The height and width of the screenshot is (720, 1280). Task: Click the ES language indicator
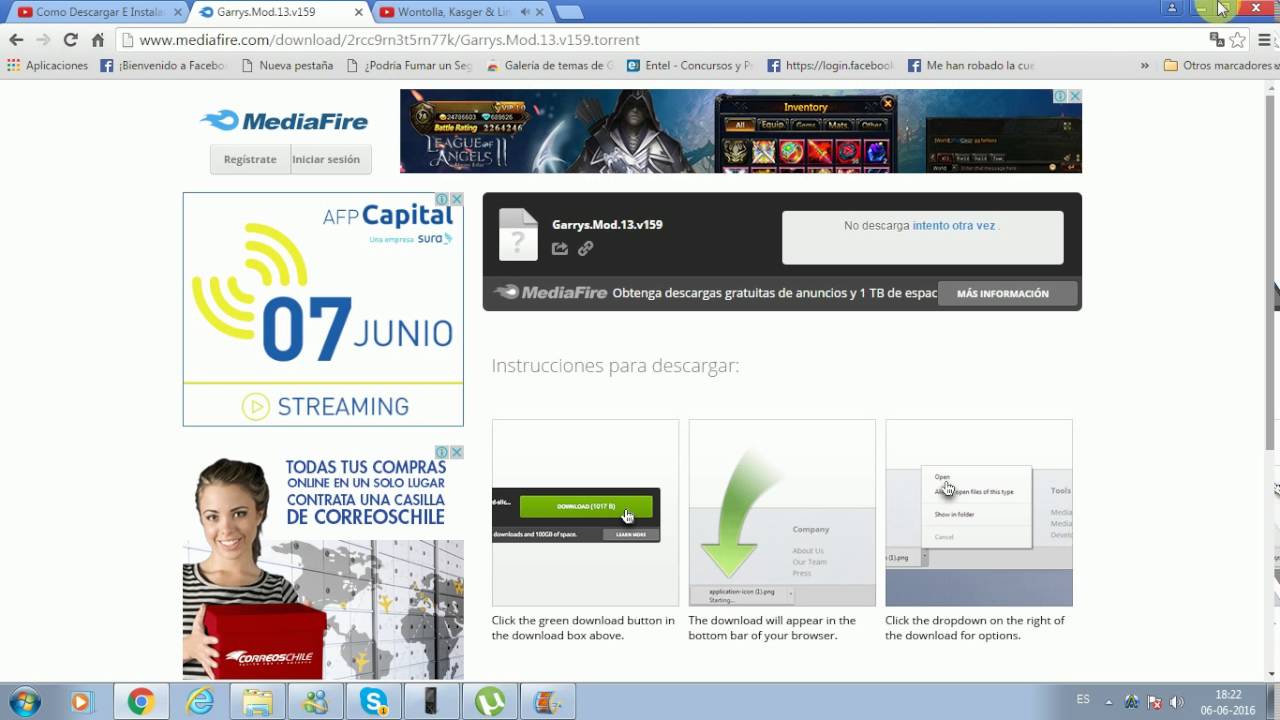coord(1083,700)
